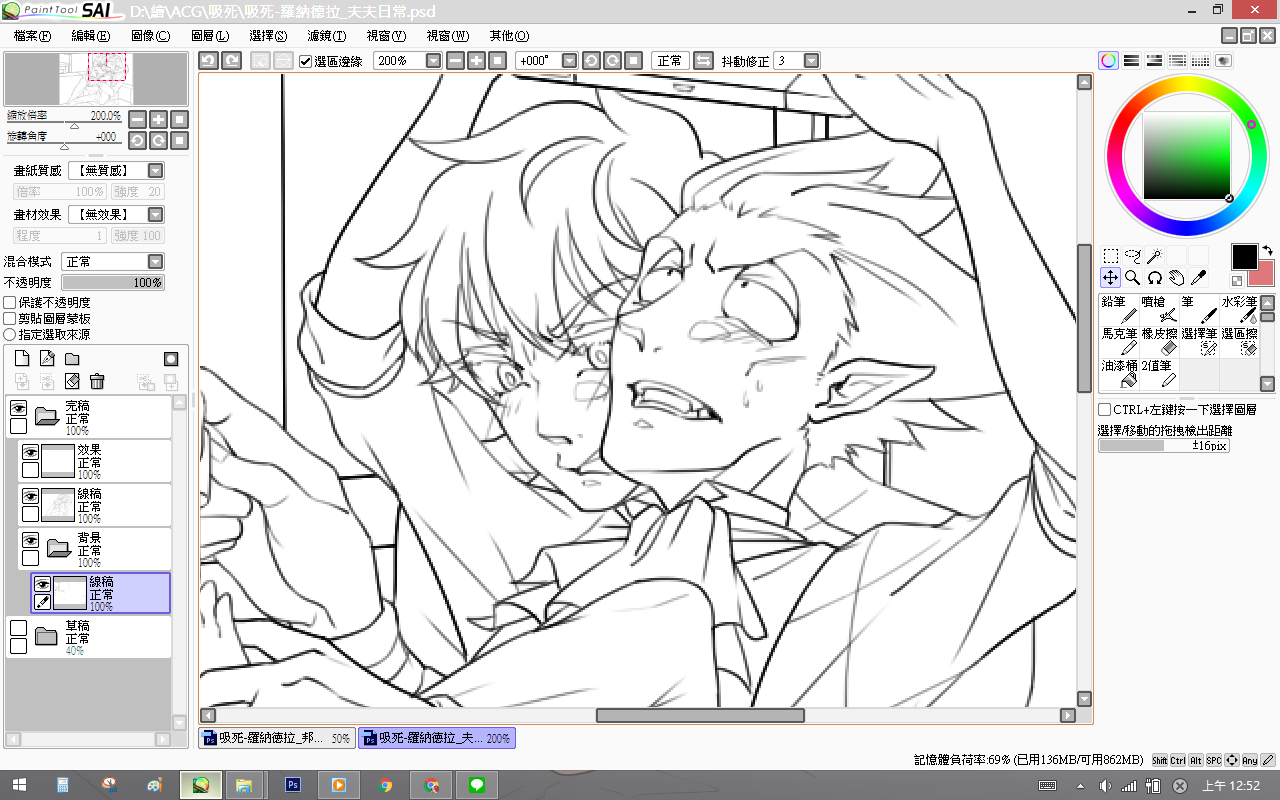Open the 編輯(E) menu
This screenshot has width=1280, height=800.
pyautogui.click(x=91, y=36)
